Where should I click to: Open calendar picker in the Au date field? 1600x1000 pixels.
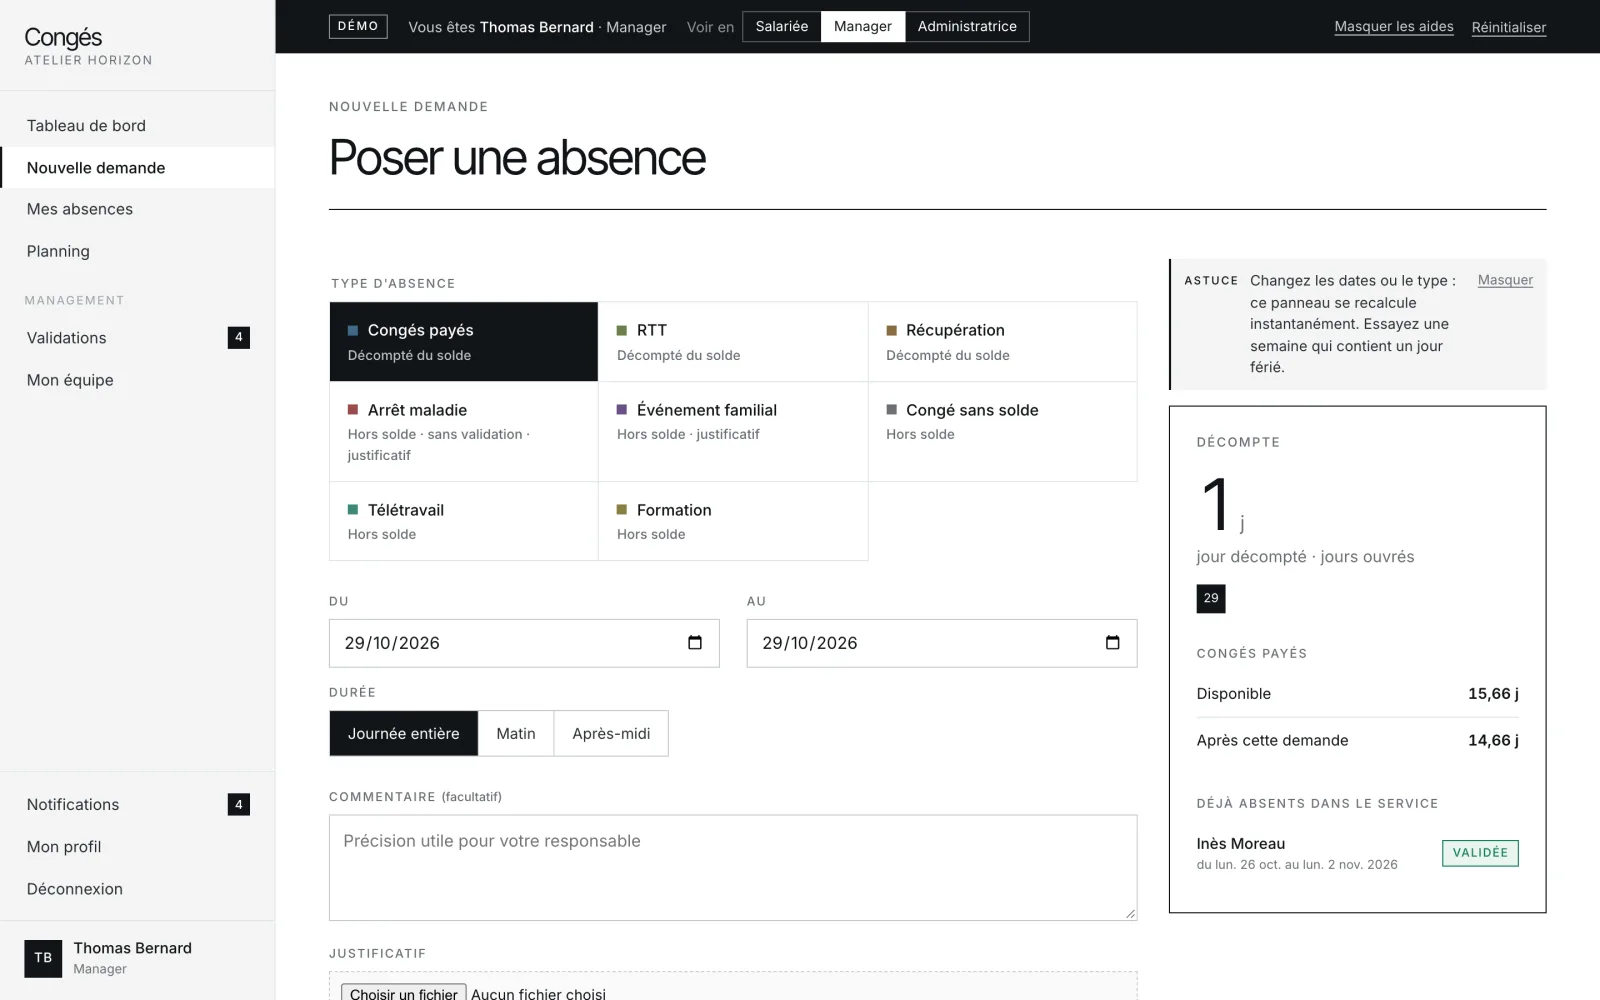[x=1112, y=643]
